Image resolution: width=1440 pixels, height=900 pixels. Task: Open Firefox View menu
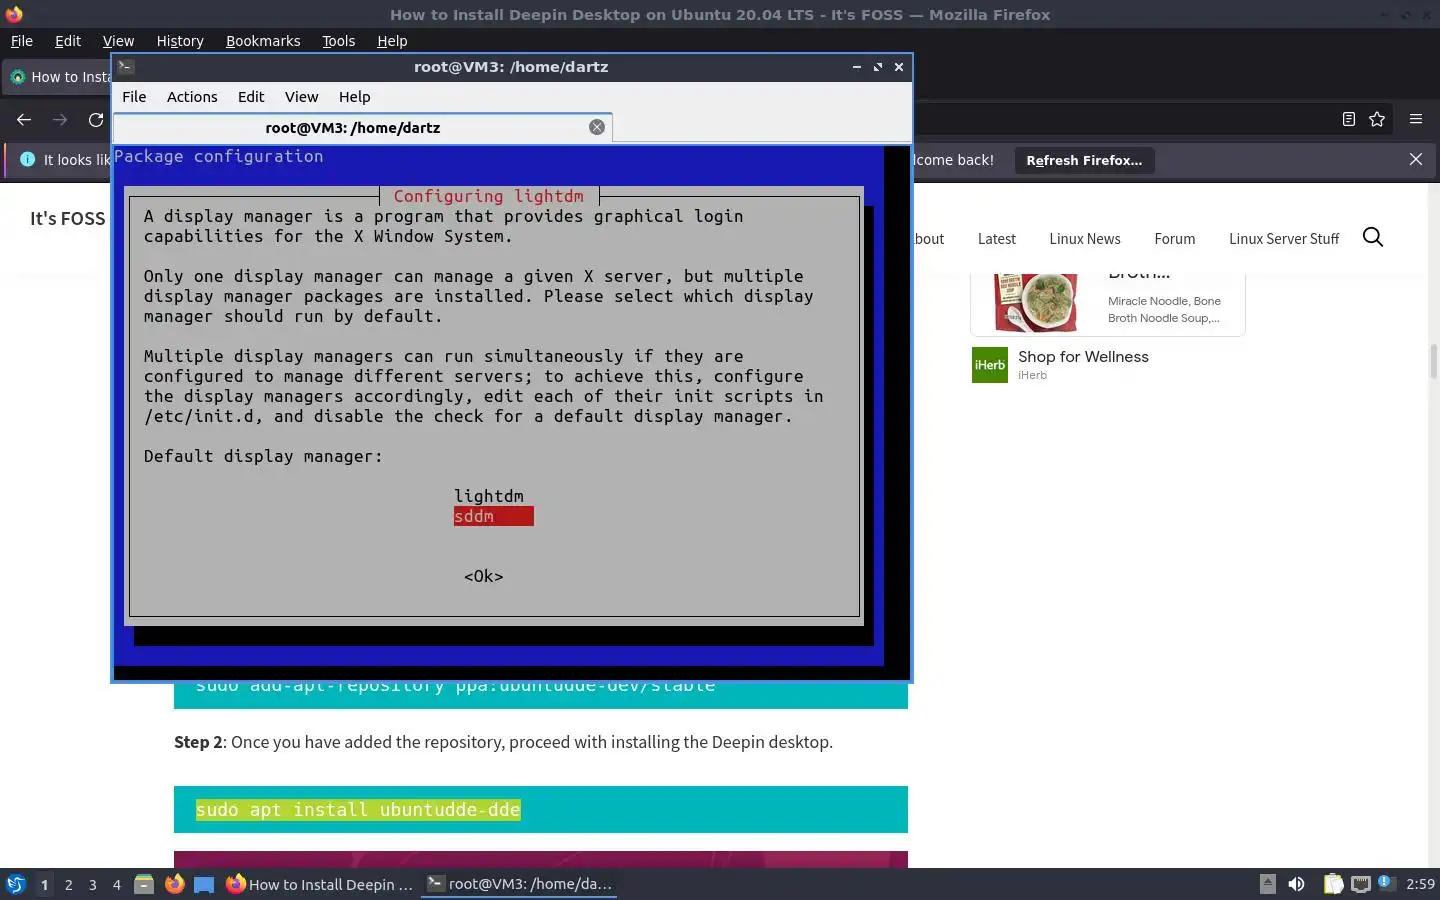(118, 41)
